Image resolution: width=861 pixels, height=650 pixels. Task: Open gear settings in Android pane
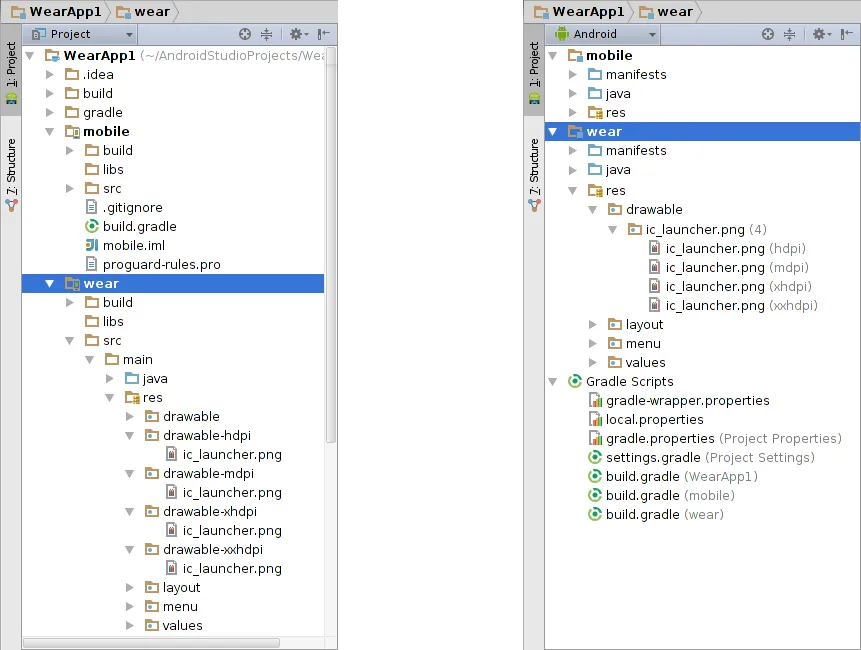[x=821, y=34]
